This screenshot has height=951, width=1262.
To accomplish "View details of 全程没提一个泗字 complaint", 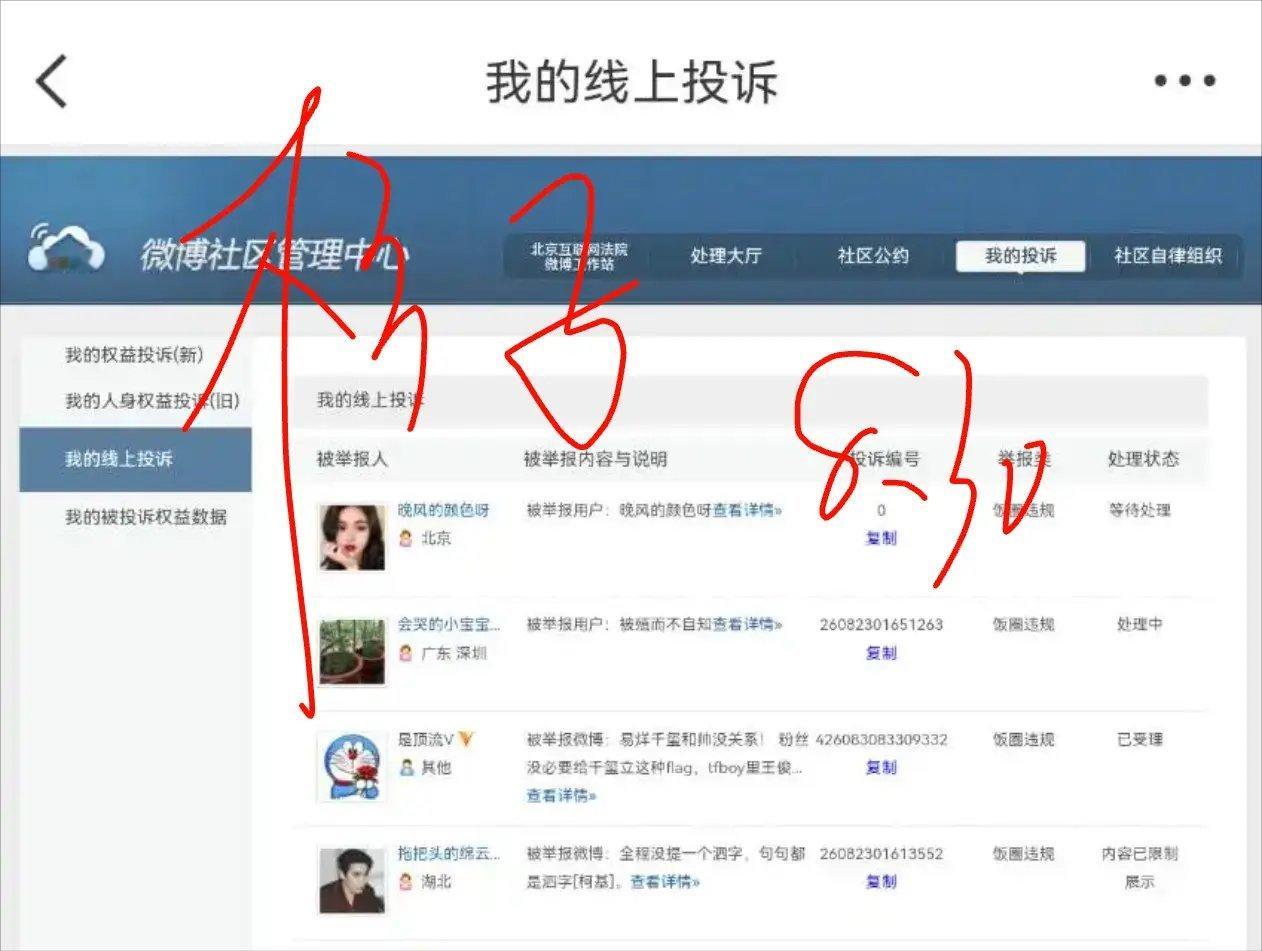I will pos(665,882).
